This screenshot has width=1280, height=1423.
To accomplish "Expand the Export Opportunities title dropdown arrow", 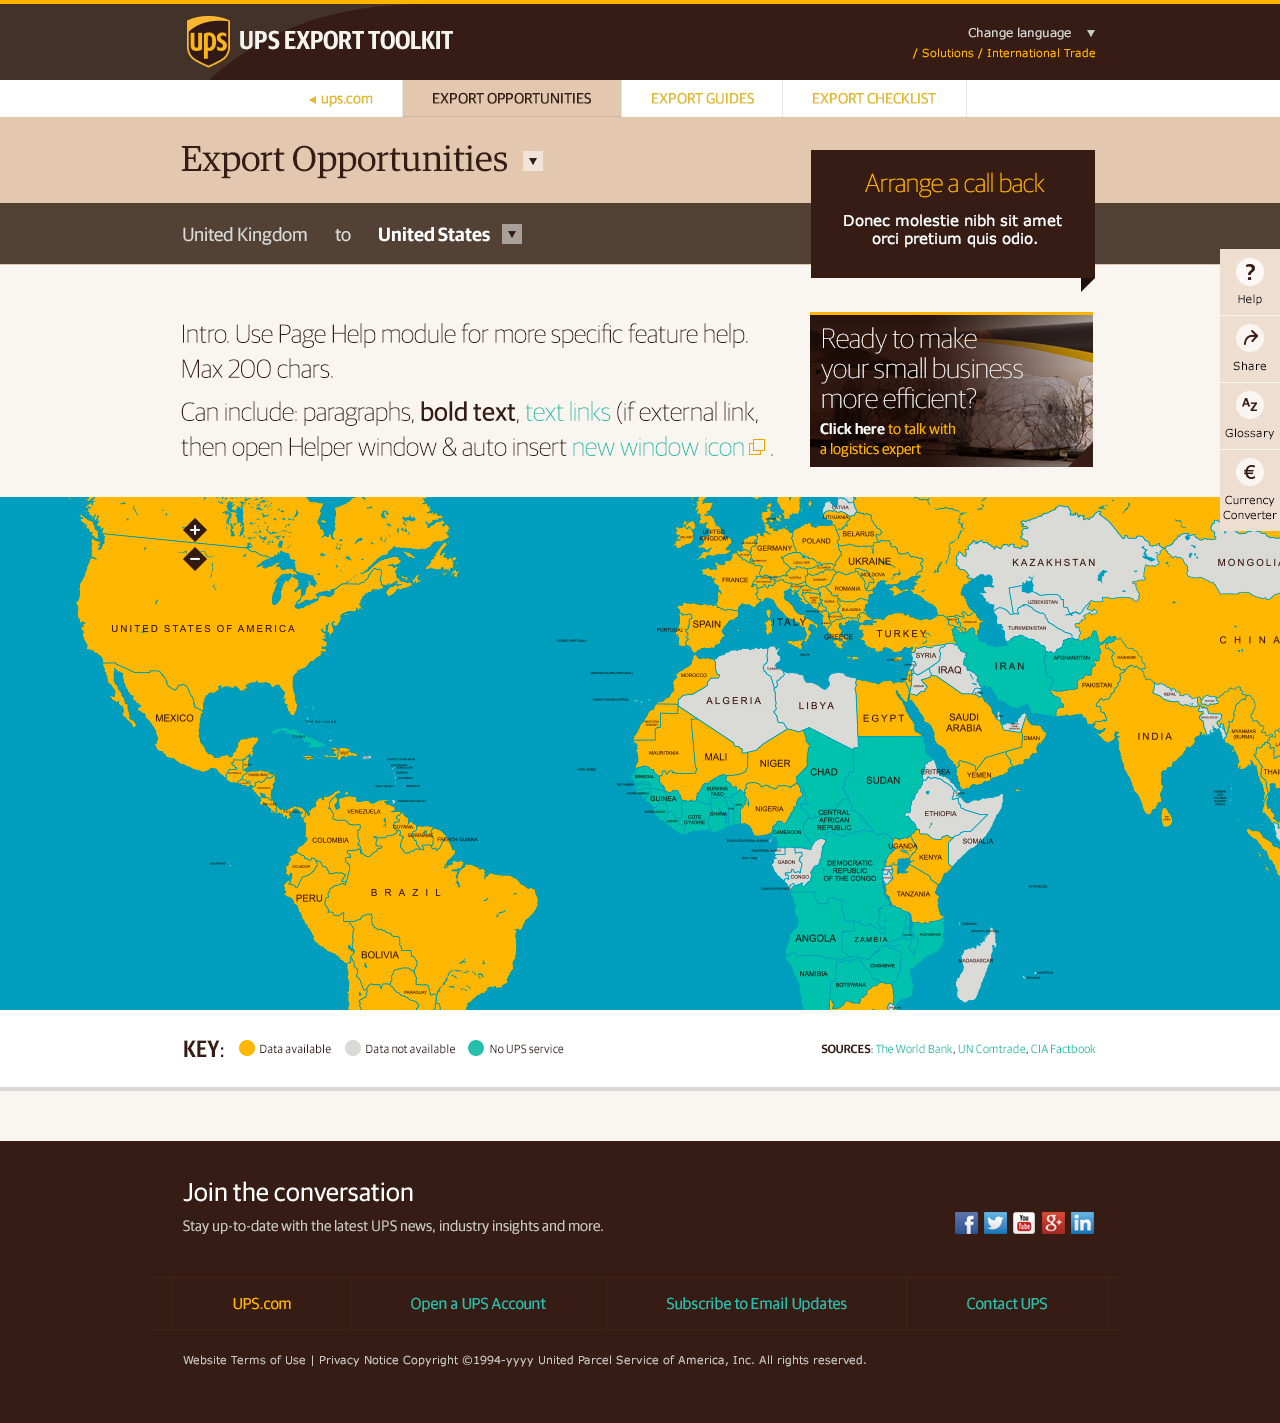I will [533, 161].
